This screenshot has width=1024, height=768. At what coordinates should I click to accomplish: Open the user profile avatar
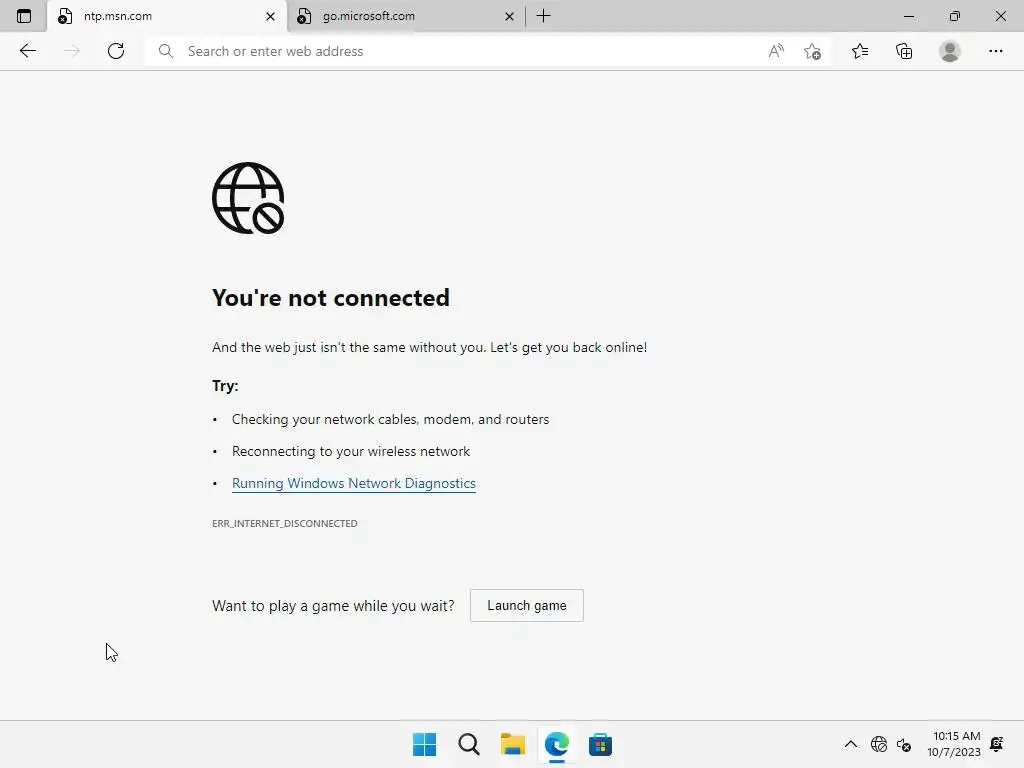[x=950, y=51]
